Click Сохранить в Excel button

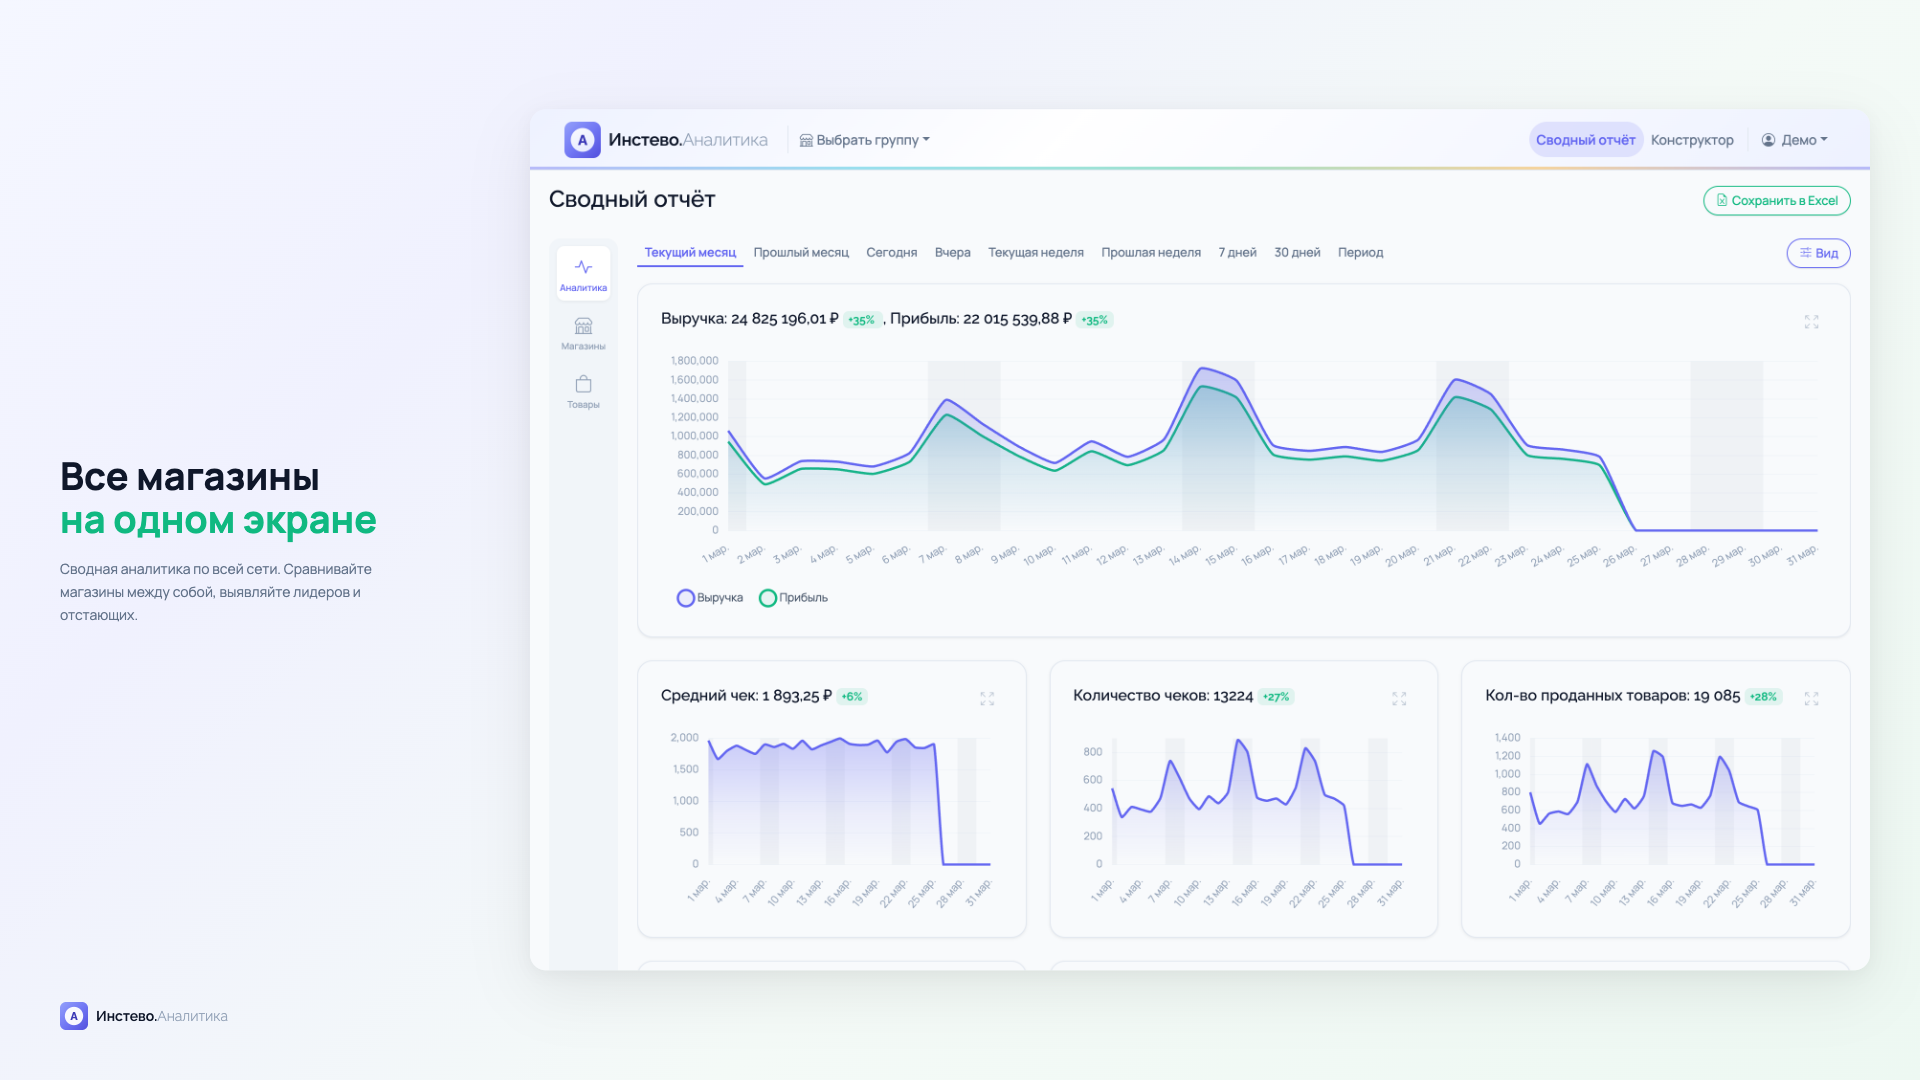pos(1777,201)
